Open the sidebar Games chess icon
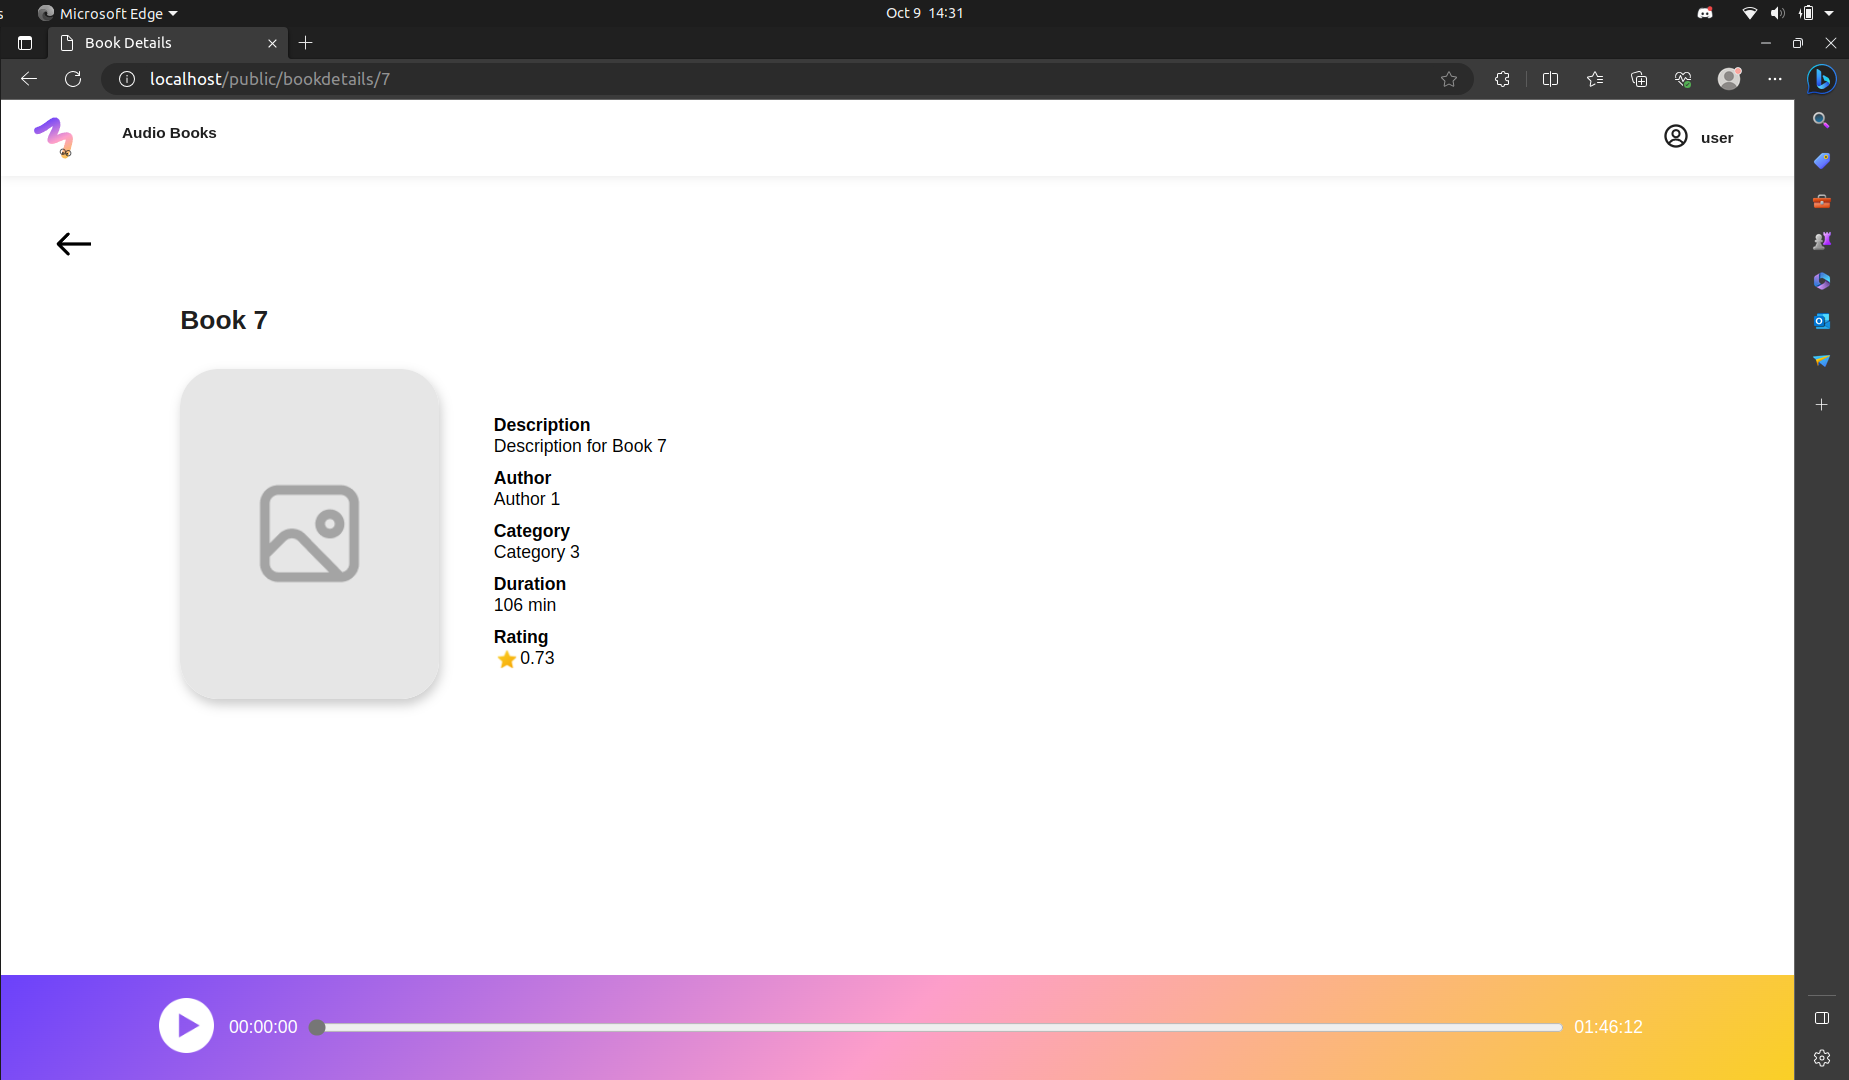1849x1080 pixels. click(x=1822, y=241)
